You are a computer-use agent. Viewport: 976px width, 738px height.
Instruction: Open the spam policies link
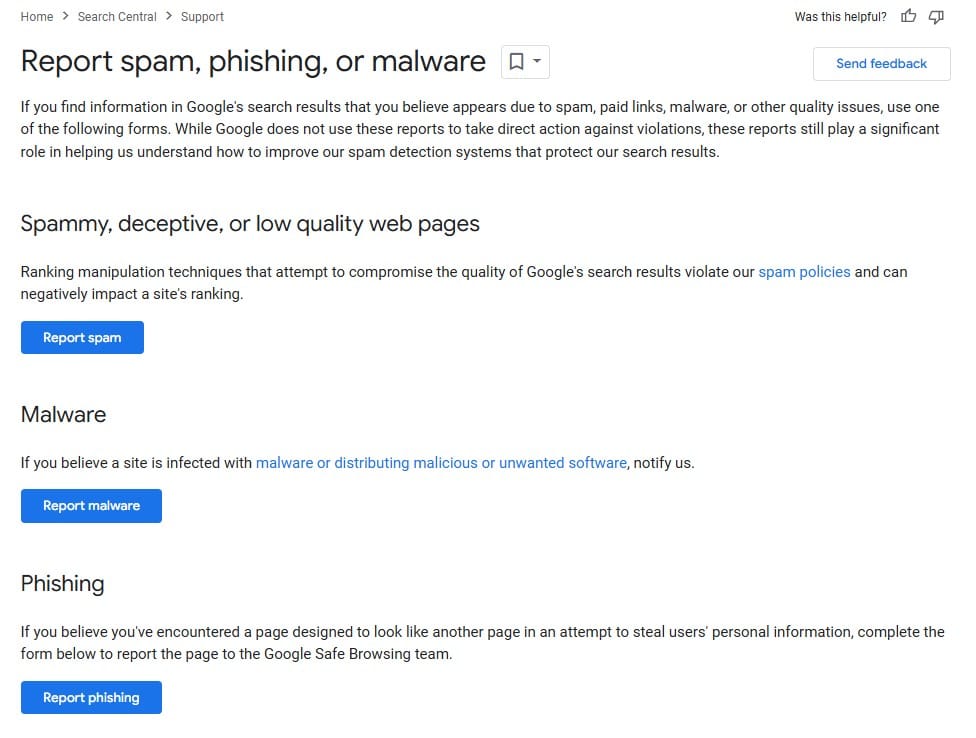[x=804, y=272]
